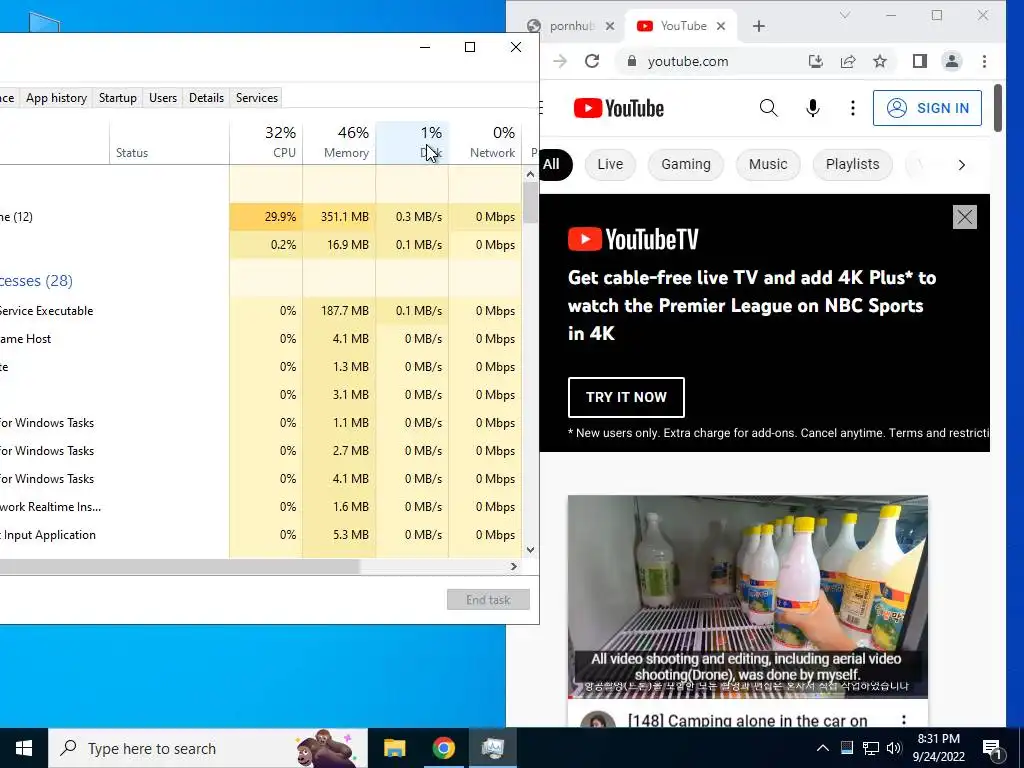Open the Windows Start menu
This screenshot has height=768, width=1024.
[x=24, y=748]
